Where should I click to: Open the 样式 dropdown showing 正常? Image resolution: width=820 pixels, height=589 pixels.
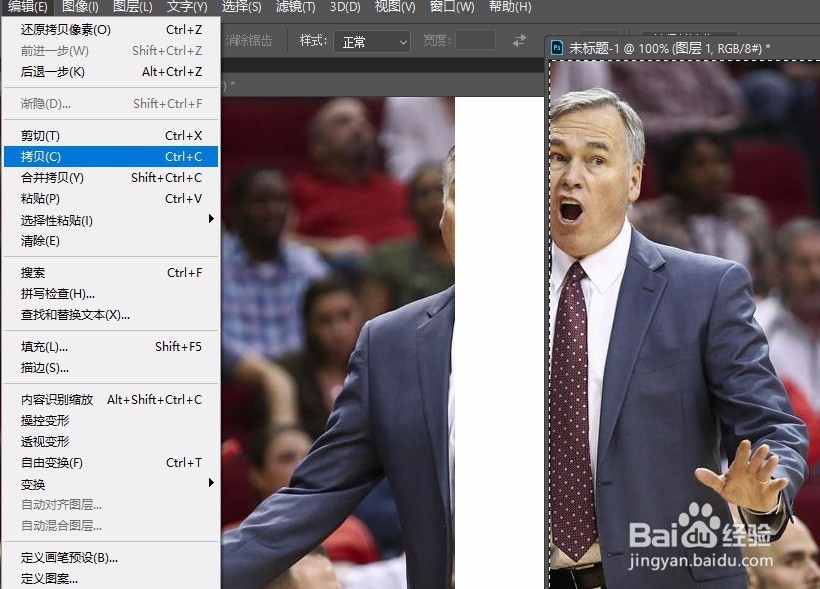point(372,41)
